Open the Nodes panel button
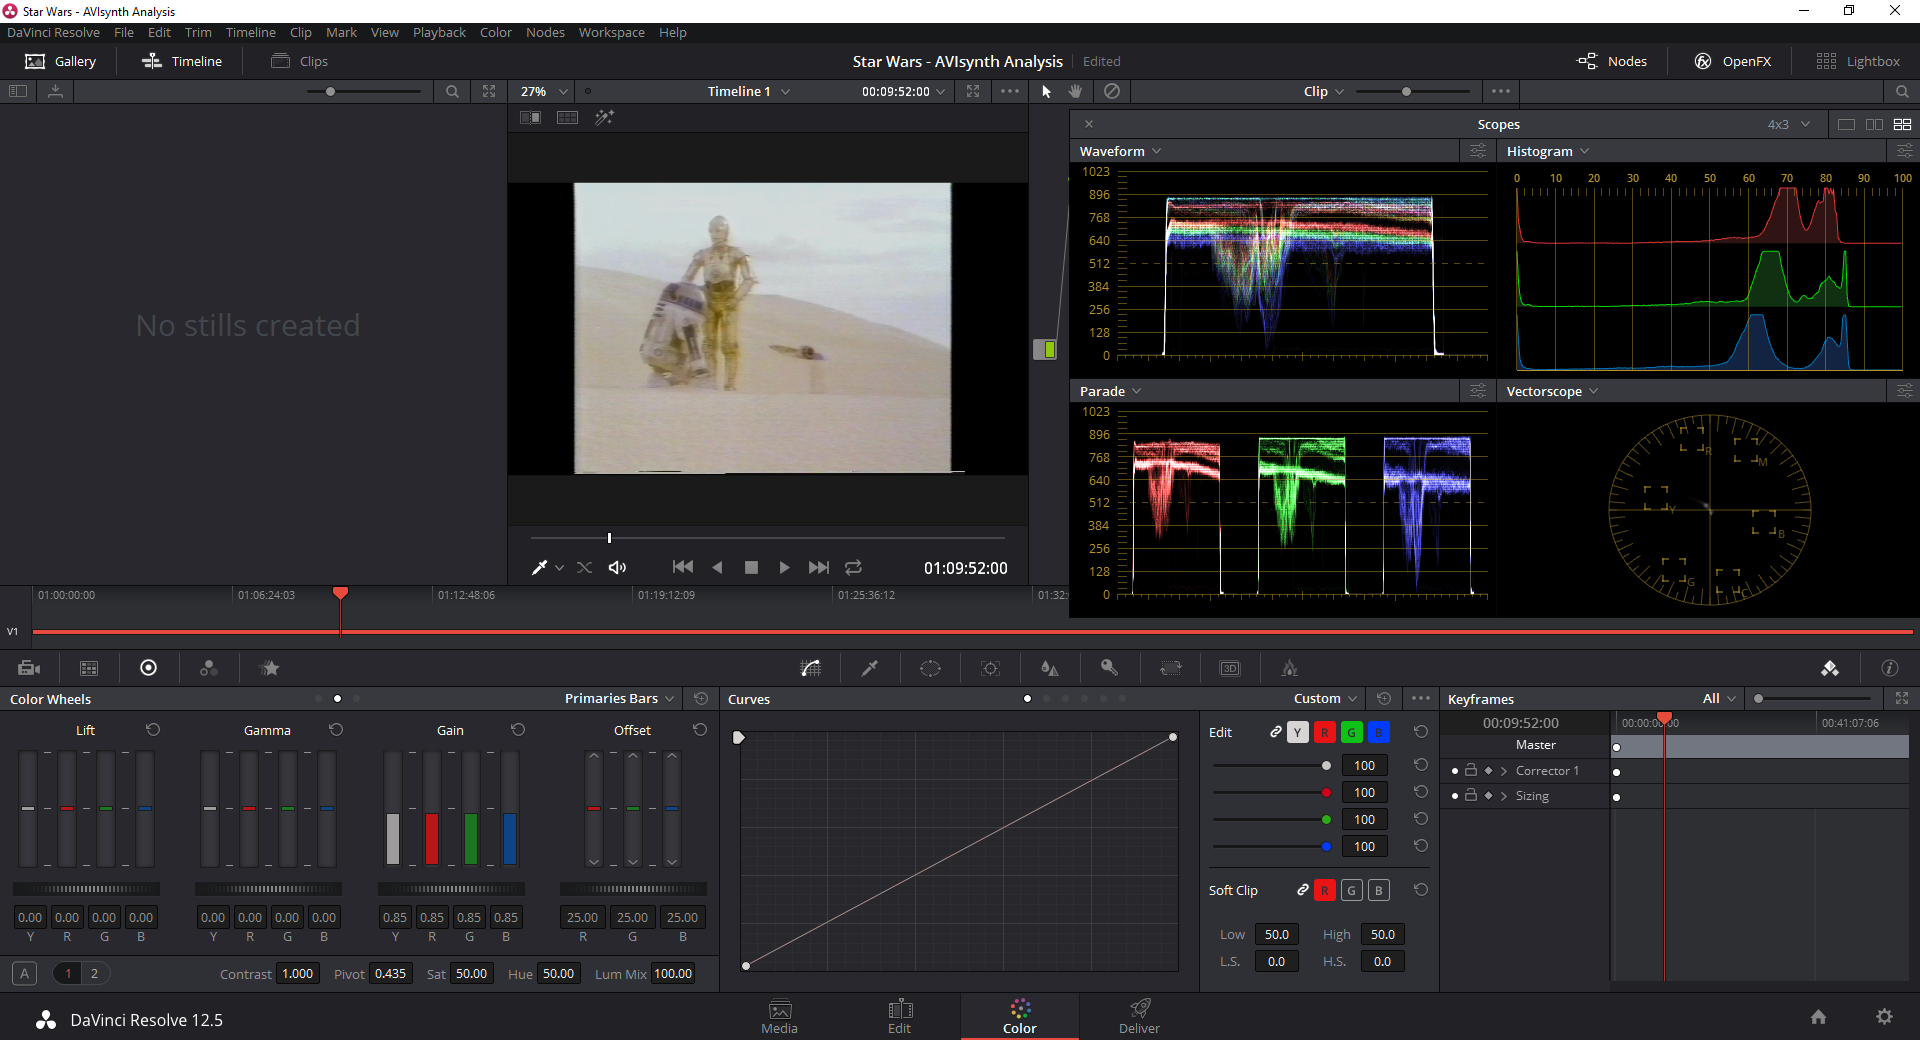The width and height of the screenshot is (1920, 1040). (x=1612, y=61)
